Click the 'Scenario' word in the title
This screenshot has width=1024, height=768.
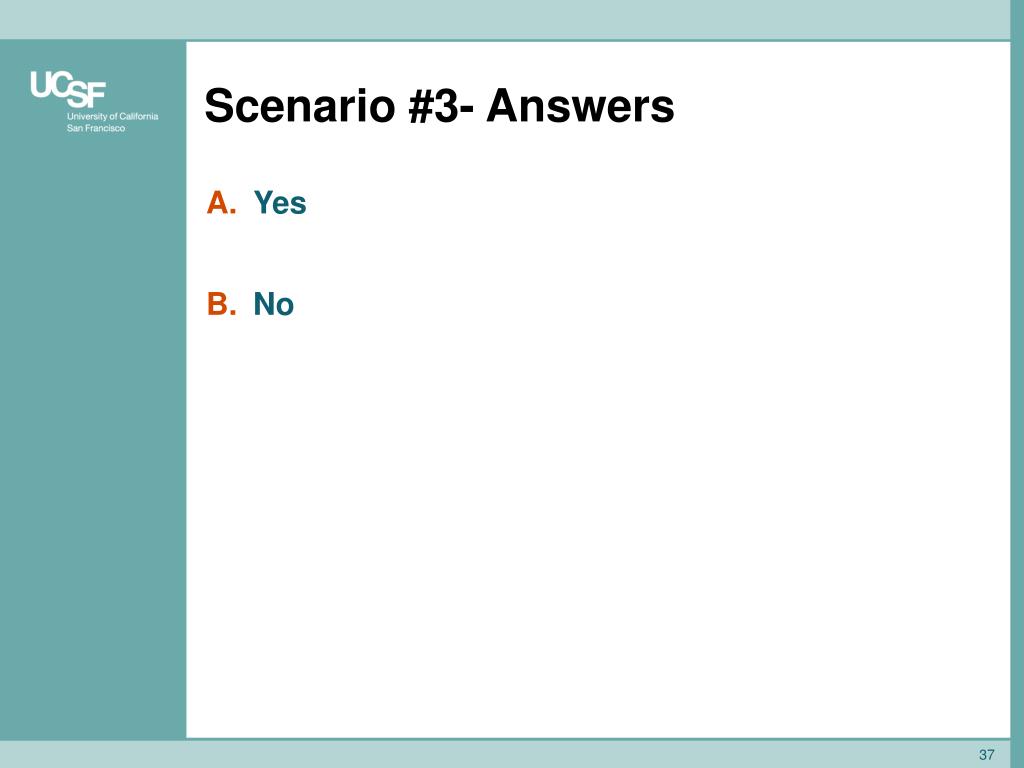click(300, 105)
